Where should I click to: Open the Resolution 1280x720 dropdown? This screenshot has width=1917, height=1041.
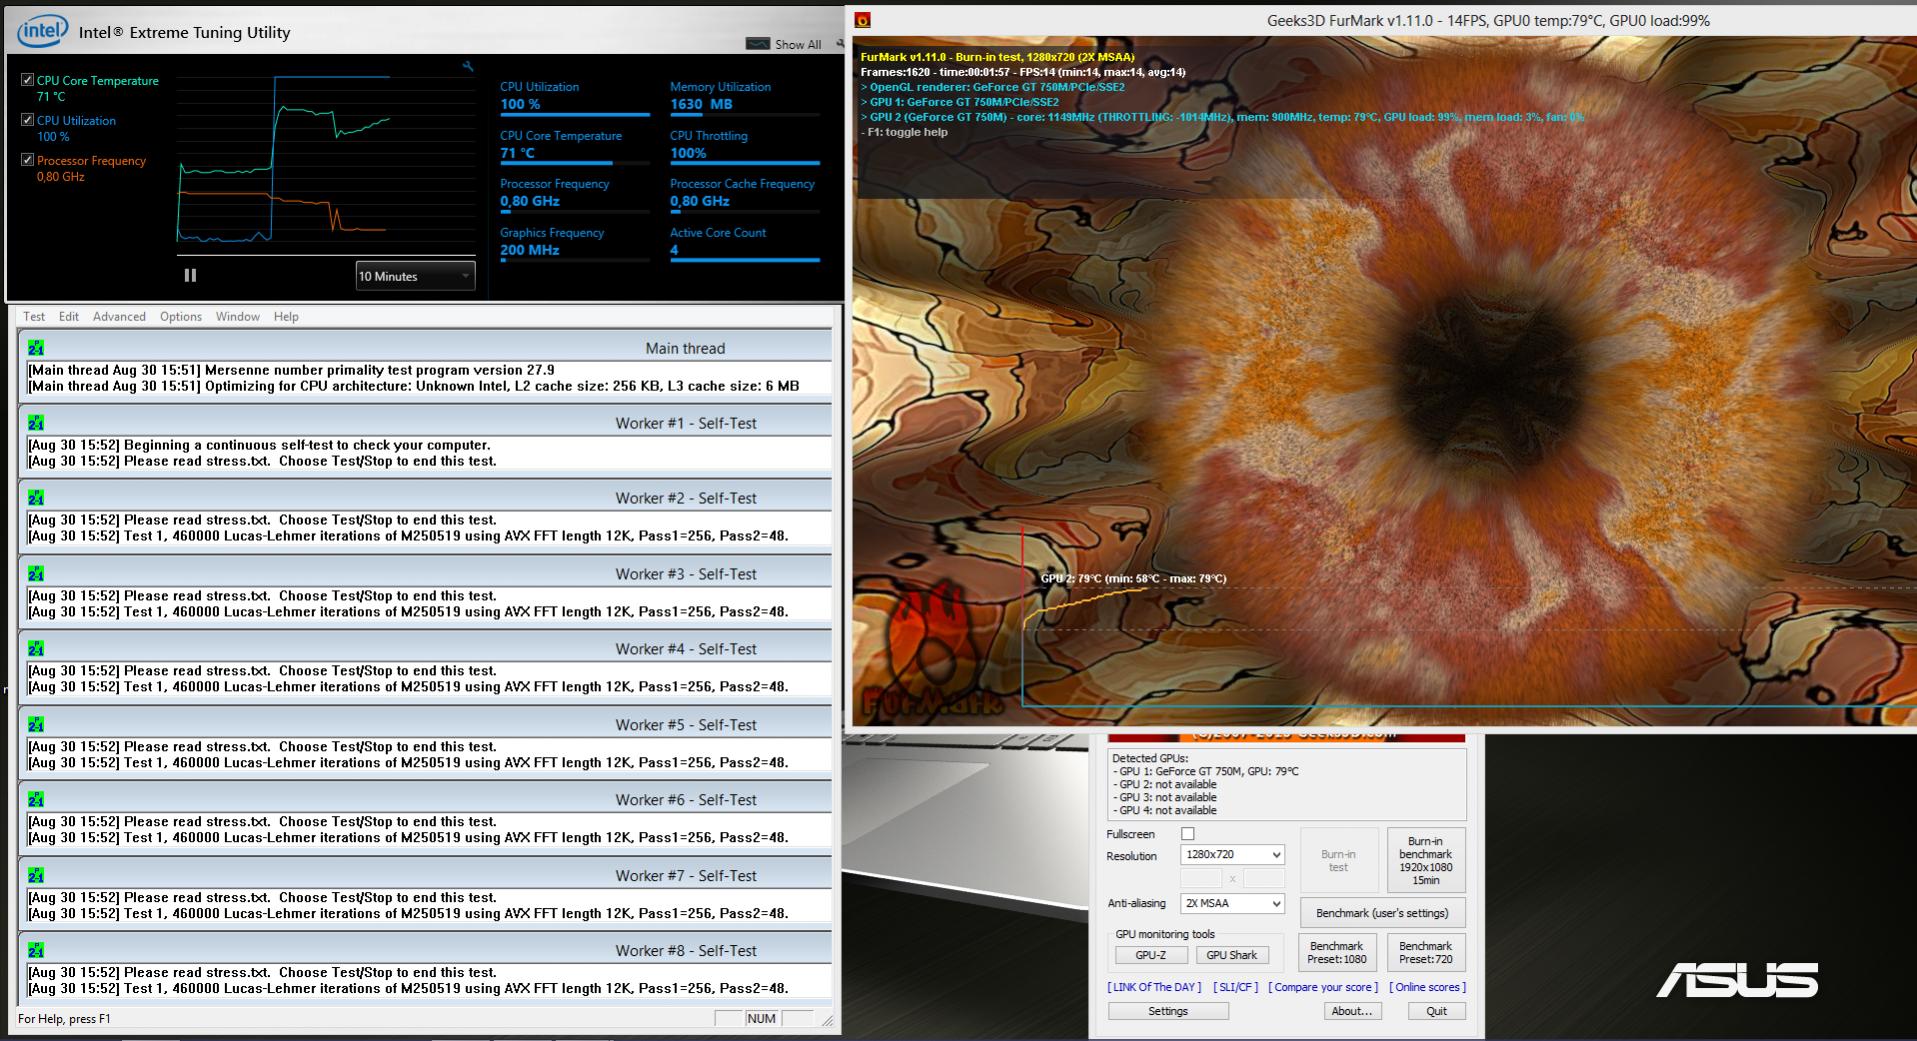click(x=1232, y=855)
